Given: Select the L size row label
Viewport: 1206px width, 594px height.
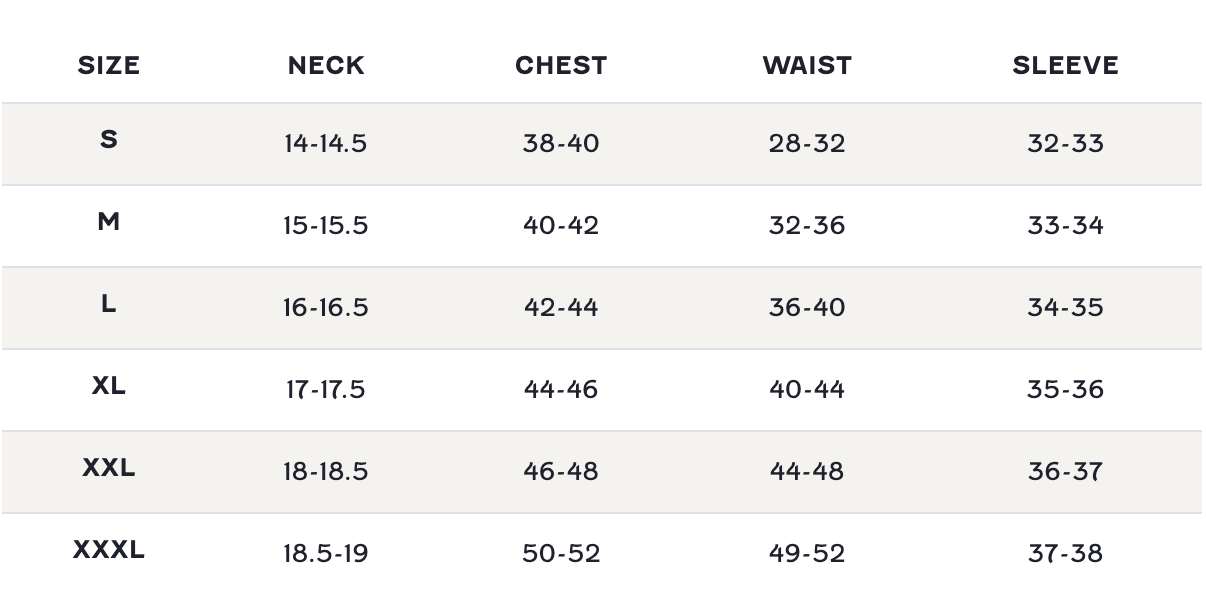Looking at the screenshot, I should click(x=108, y=304).
